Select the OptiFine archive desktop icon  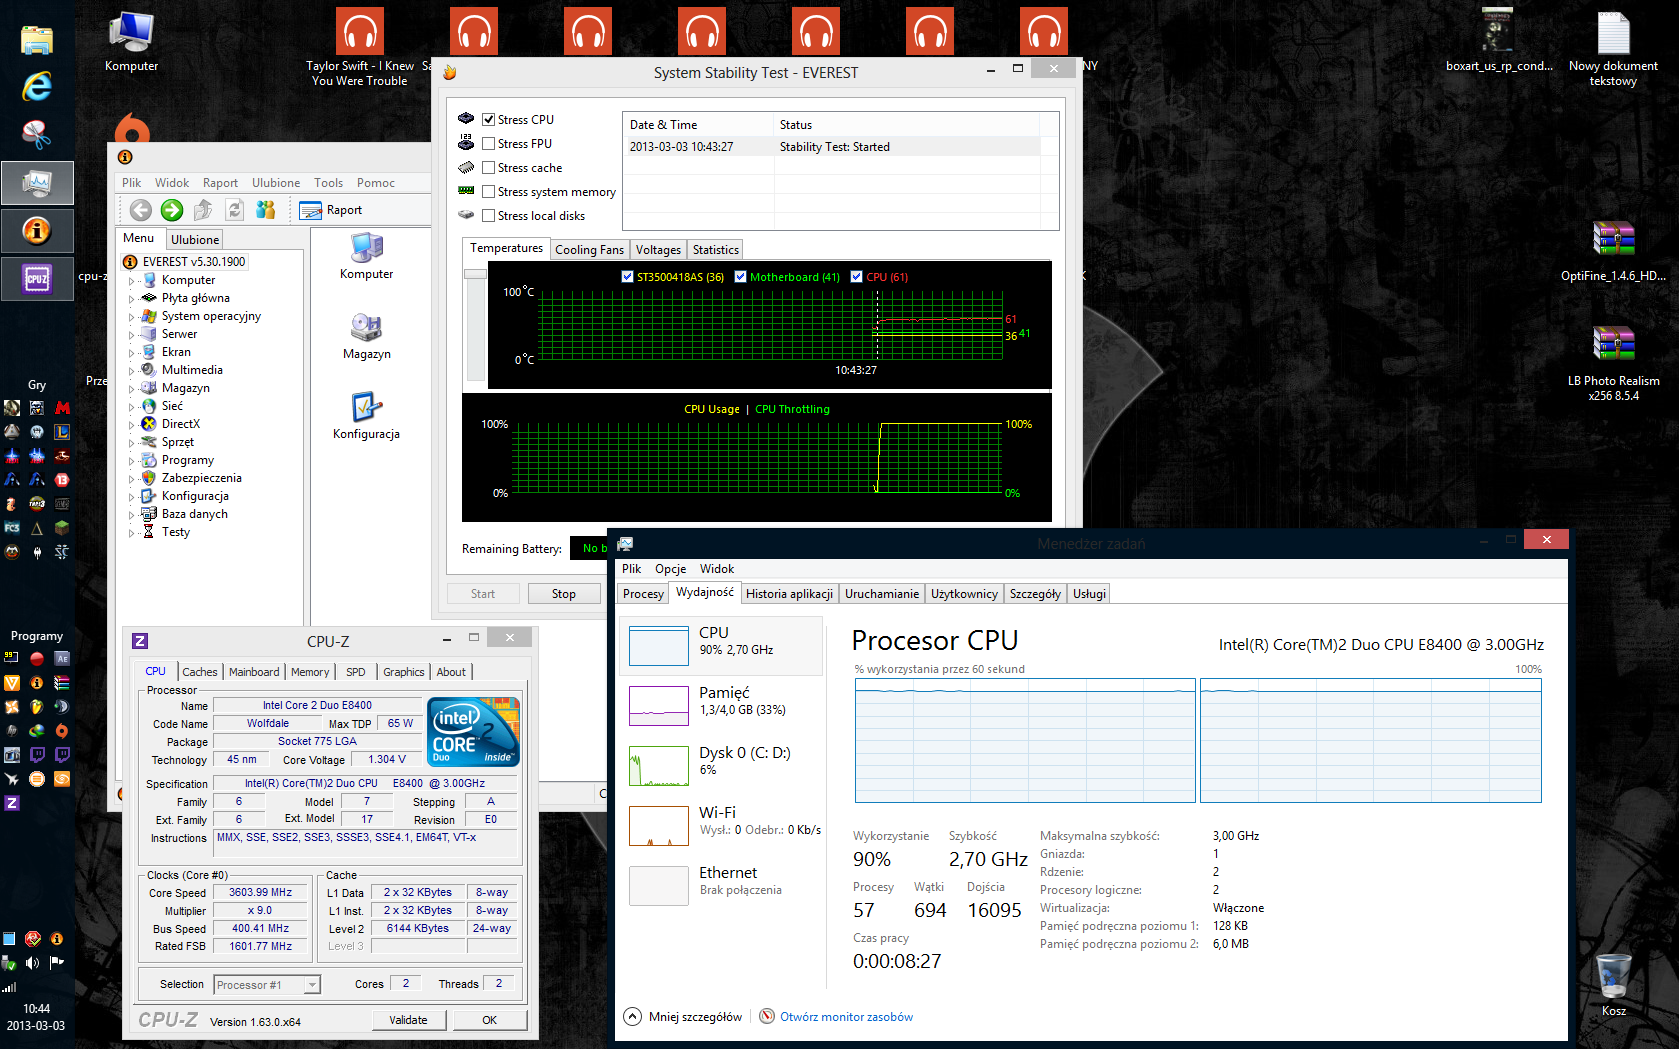(x=1613, y=251)
